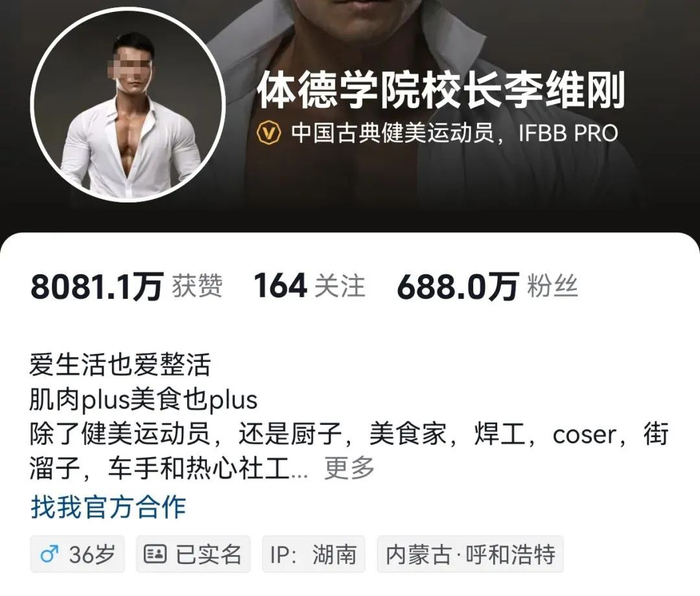700x596 pixels.
Task: Click the yellow V verification badge
Action: (x=269, y=133)
